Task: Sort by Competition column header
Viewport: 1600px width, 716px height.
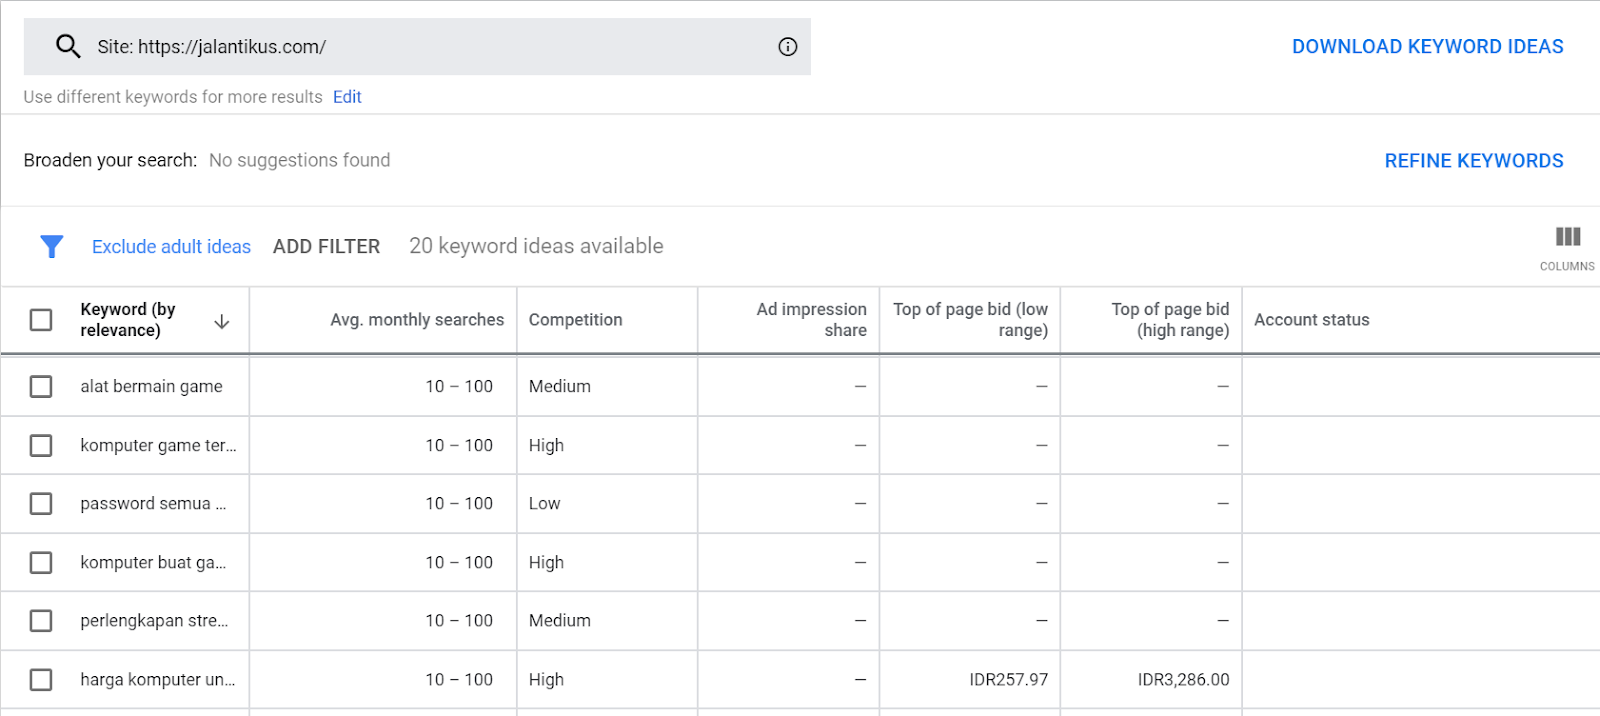Action: pos(575,320)
